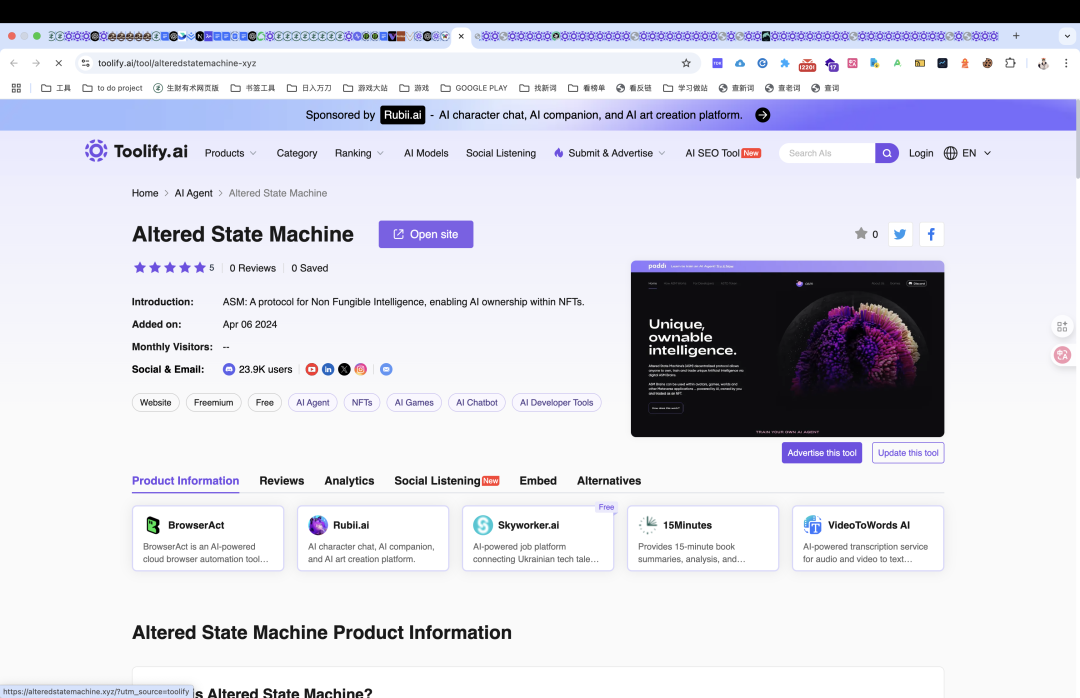
Task: Share to Facebook via f icon
Action: tap(931, 234)
